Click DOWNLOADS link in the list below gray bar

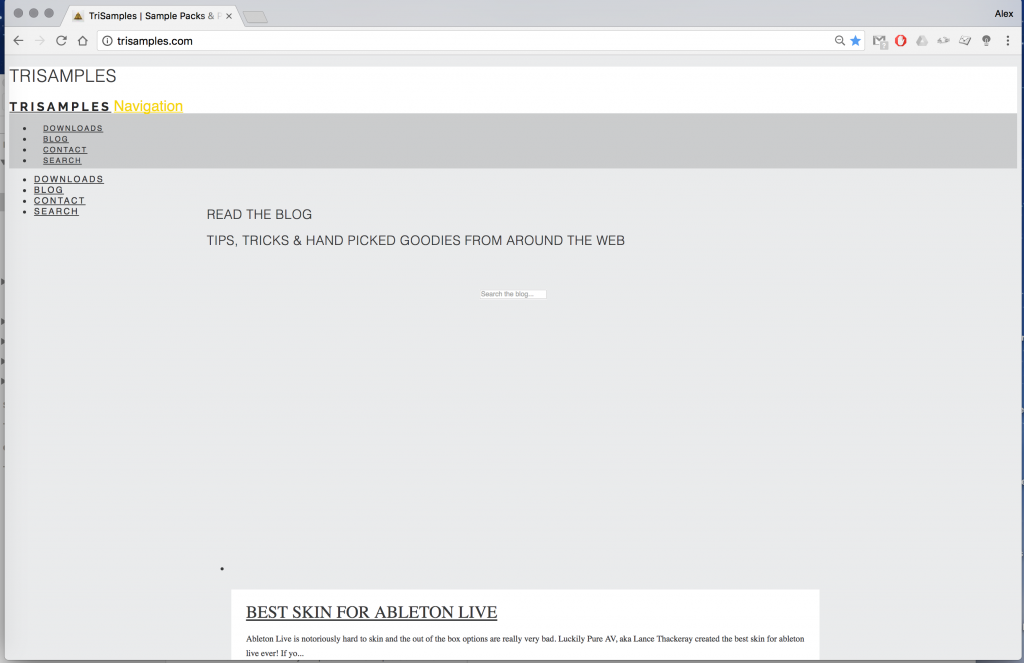click(x=69, y=179)
